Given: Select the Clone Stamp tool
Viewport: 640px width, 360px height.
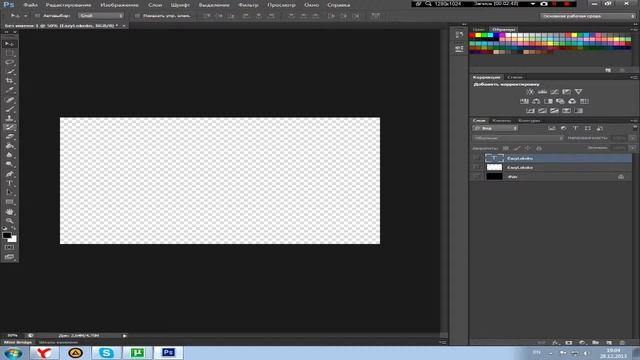Looking at the screenshot, I should coord(9,118).
